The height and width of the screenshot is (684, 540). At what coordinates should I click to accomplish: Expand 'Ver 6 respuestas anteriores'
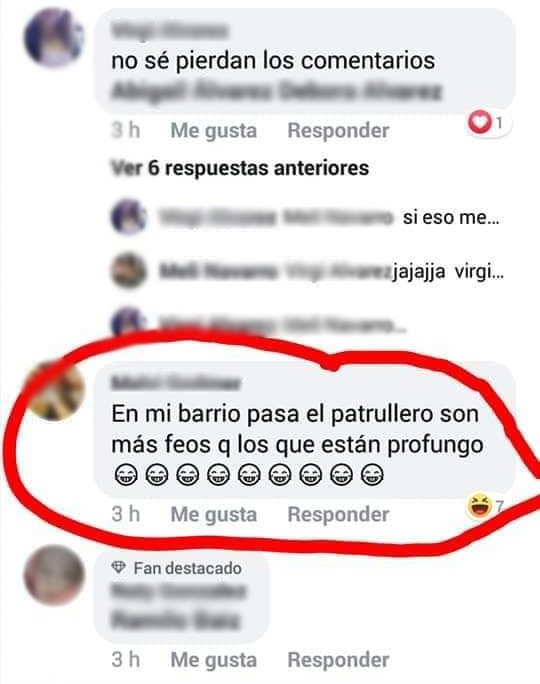pos(240,168)
